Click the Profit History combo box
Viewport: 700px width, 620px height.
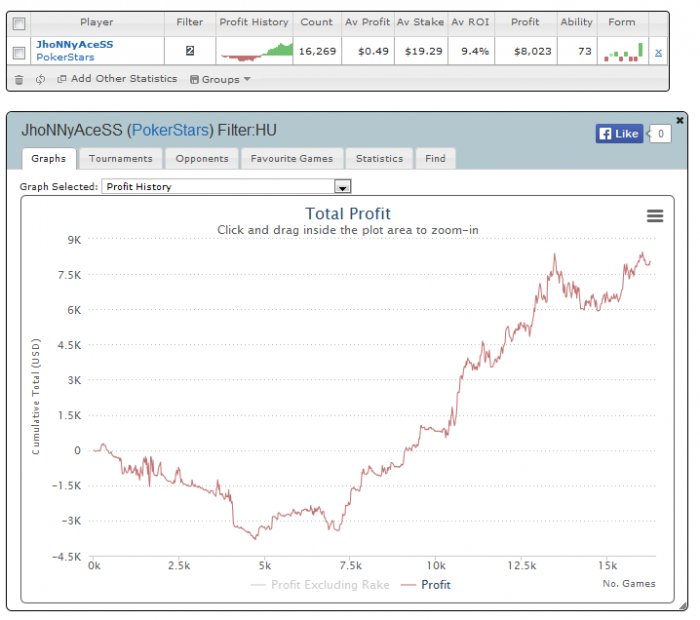click(x=226, y=187)
